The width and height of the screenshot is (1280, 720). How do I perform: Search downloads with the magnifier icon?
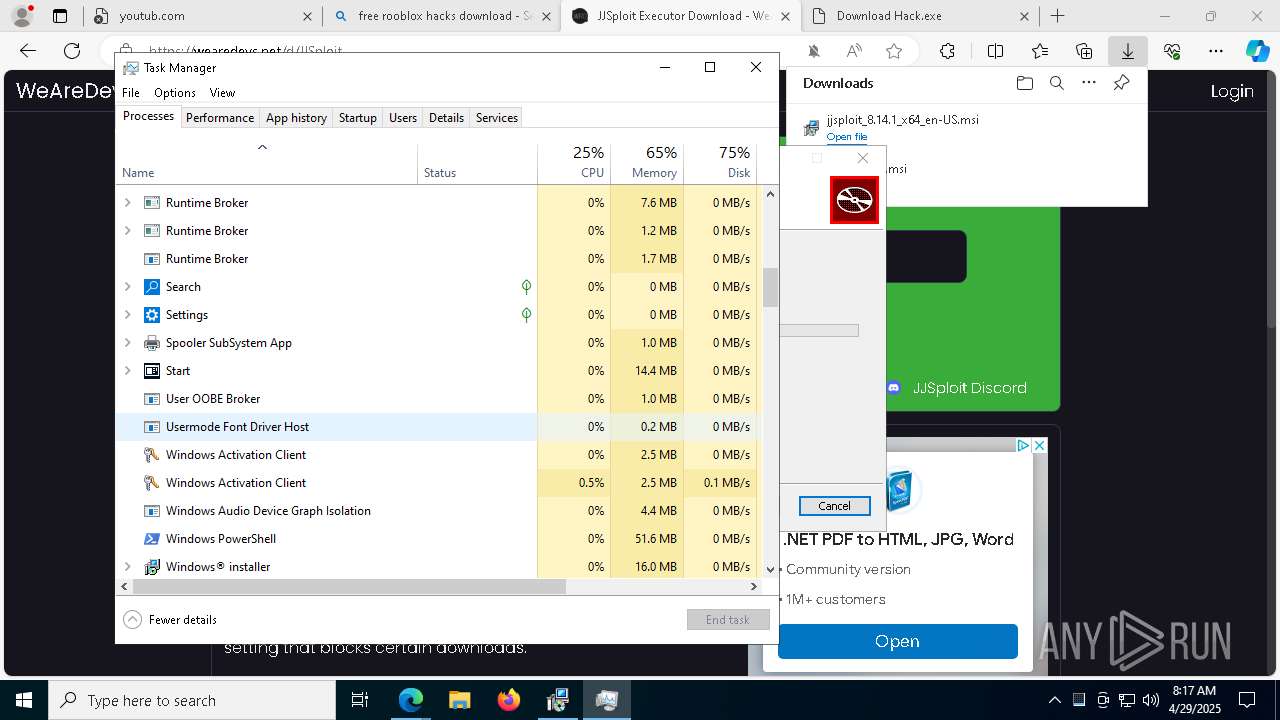point(1056,83)
